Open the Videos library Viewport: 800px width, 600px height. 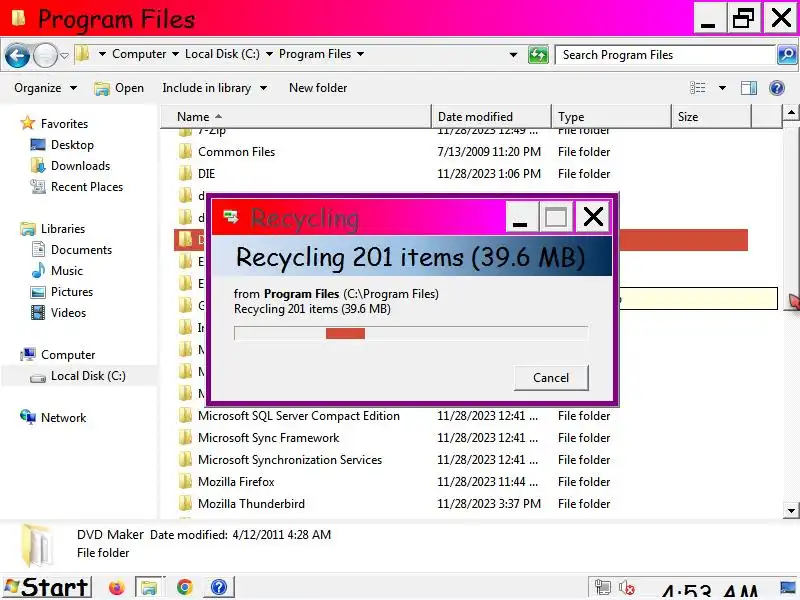[x=68, y=312]
